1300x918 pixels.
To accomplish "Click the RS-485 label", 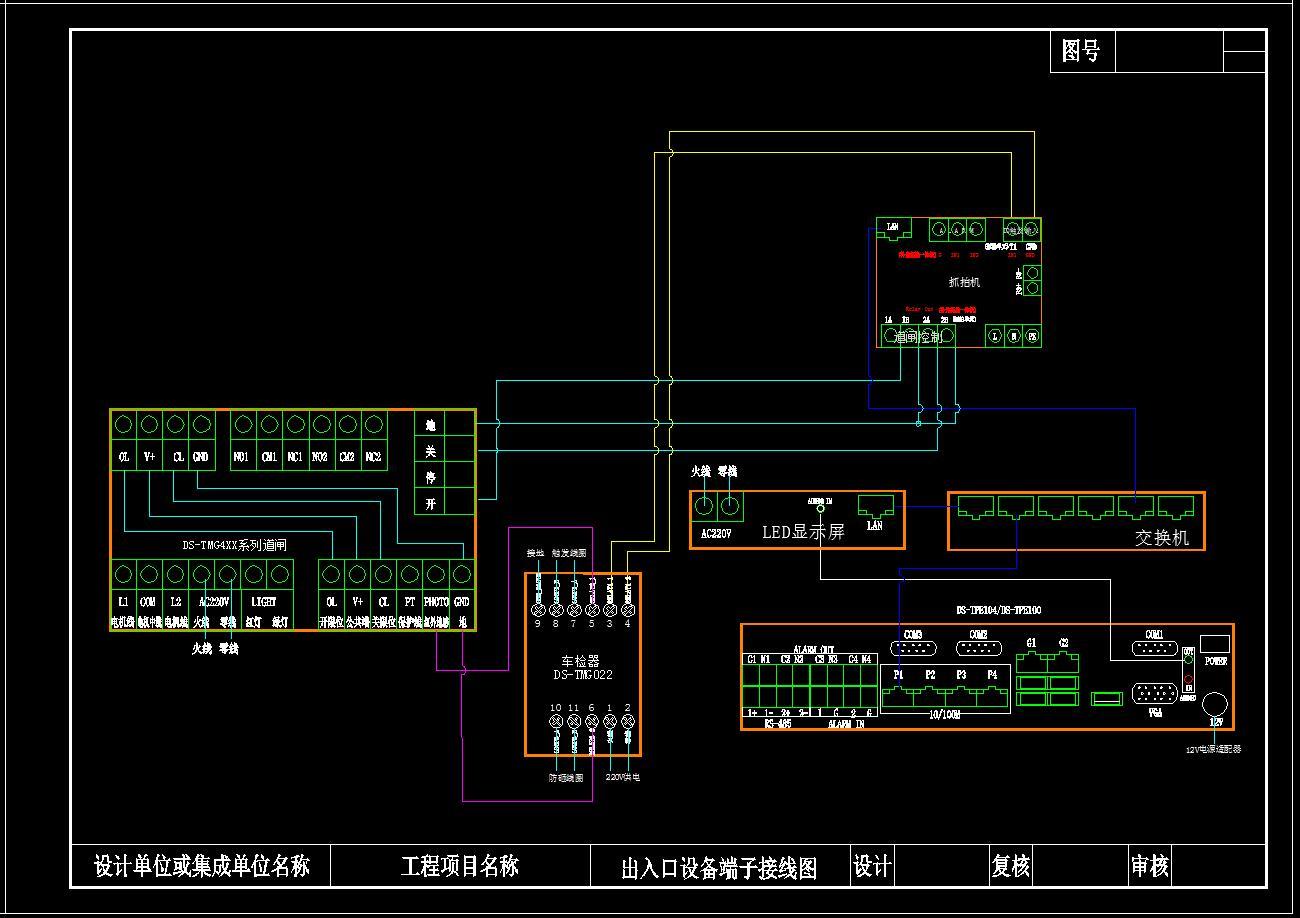I will pyautogui.click(x=777, y=724).
